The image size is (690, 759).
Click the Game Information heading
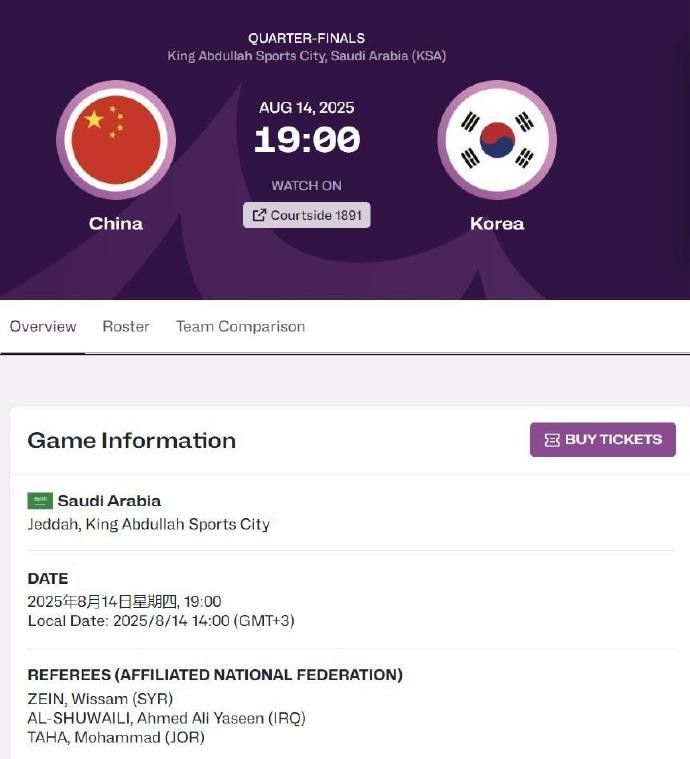(131, 440)
